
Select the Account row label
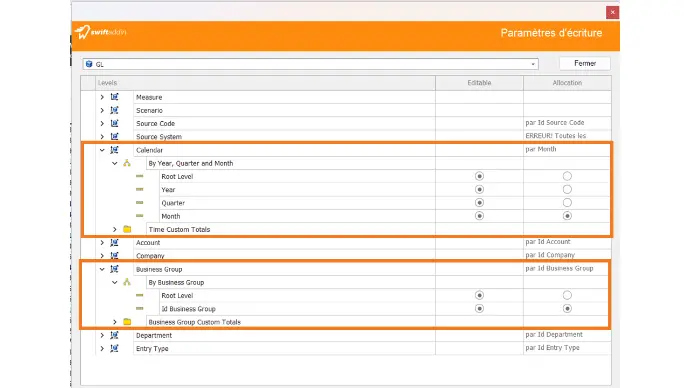(148, 242)
